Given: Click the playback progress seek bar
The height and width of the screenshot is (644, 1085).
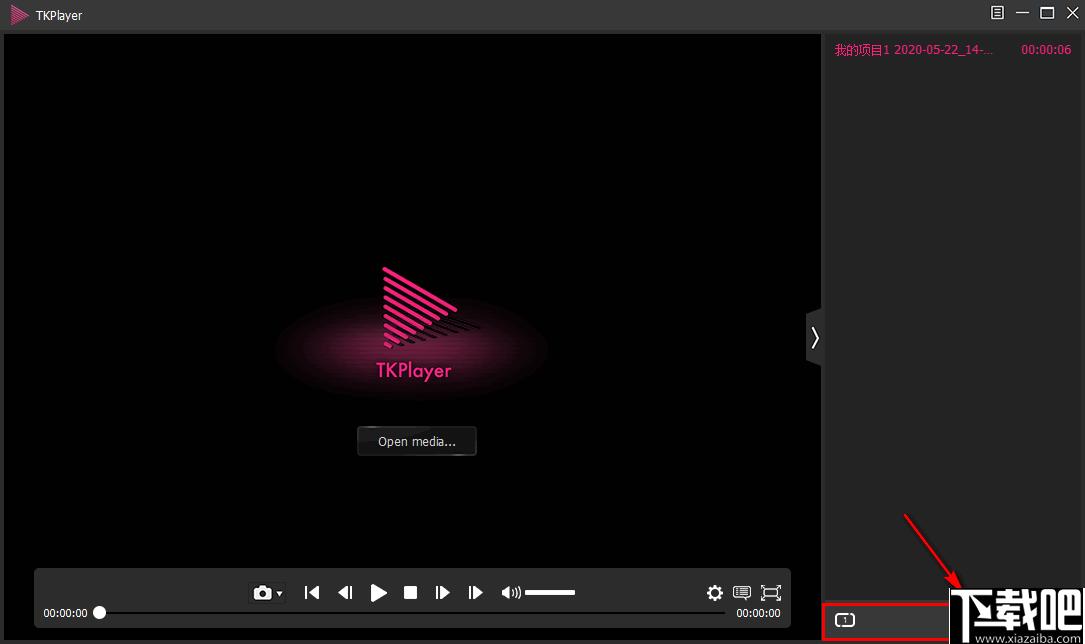Looking at the screenshot, I should (x=410, y=613).
